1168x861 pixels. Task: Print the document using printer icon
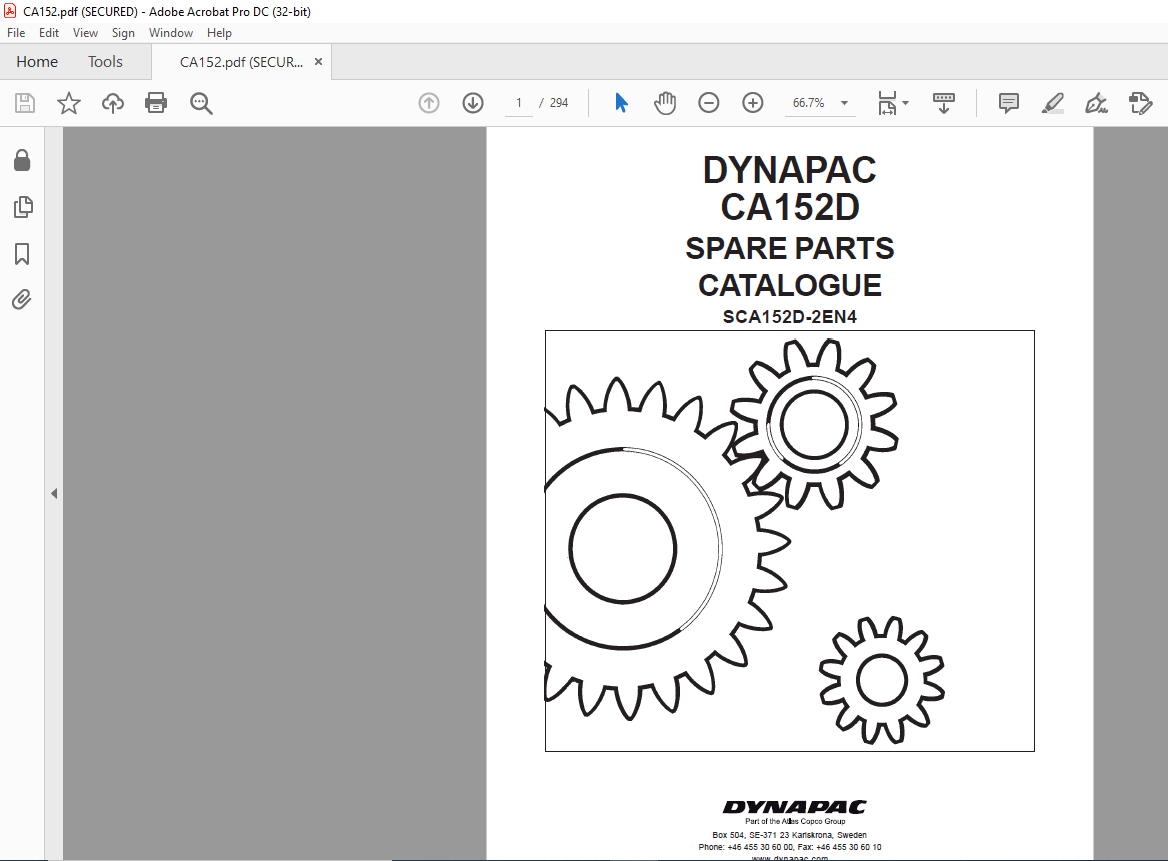coord(156,103)
